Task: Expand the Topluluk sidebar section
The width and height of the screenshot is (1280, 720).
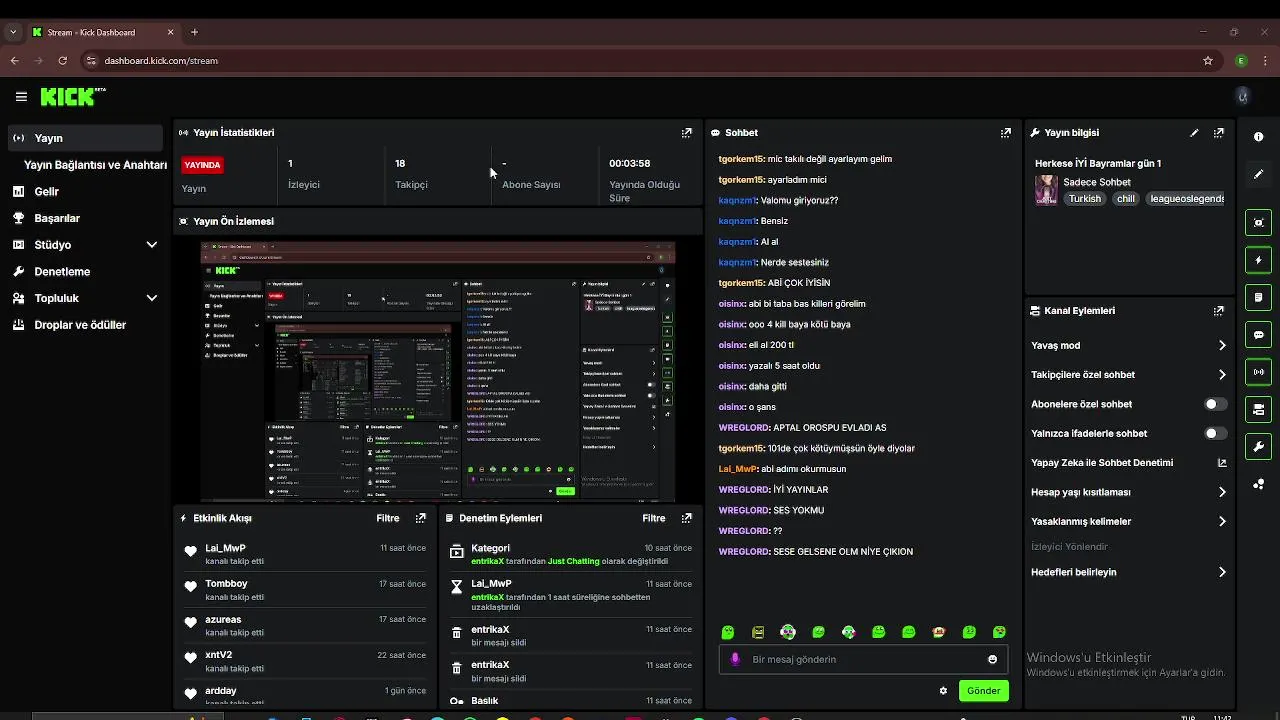Action: point(152,298)
